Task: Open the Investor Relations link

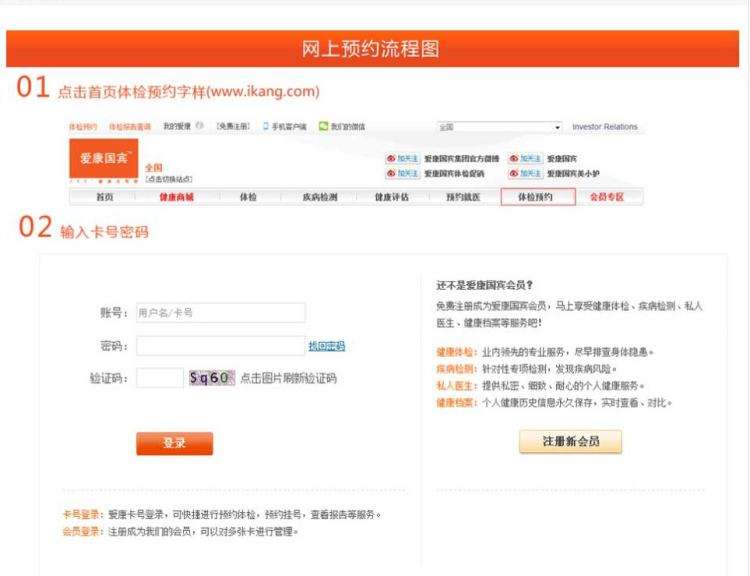Action: point(604,127)
